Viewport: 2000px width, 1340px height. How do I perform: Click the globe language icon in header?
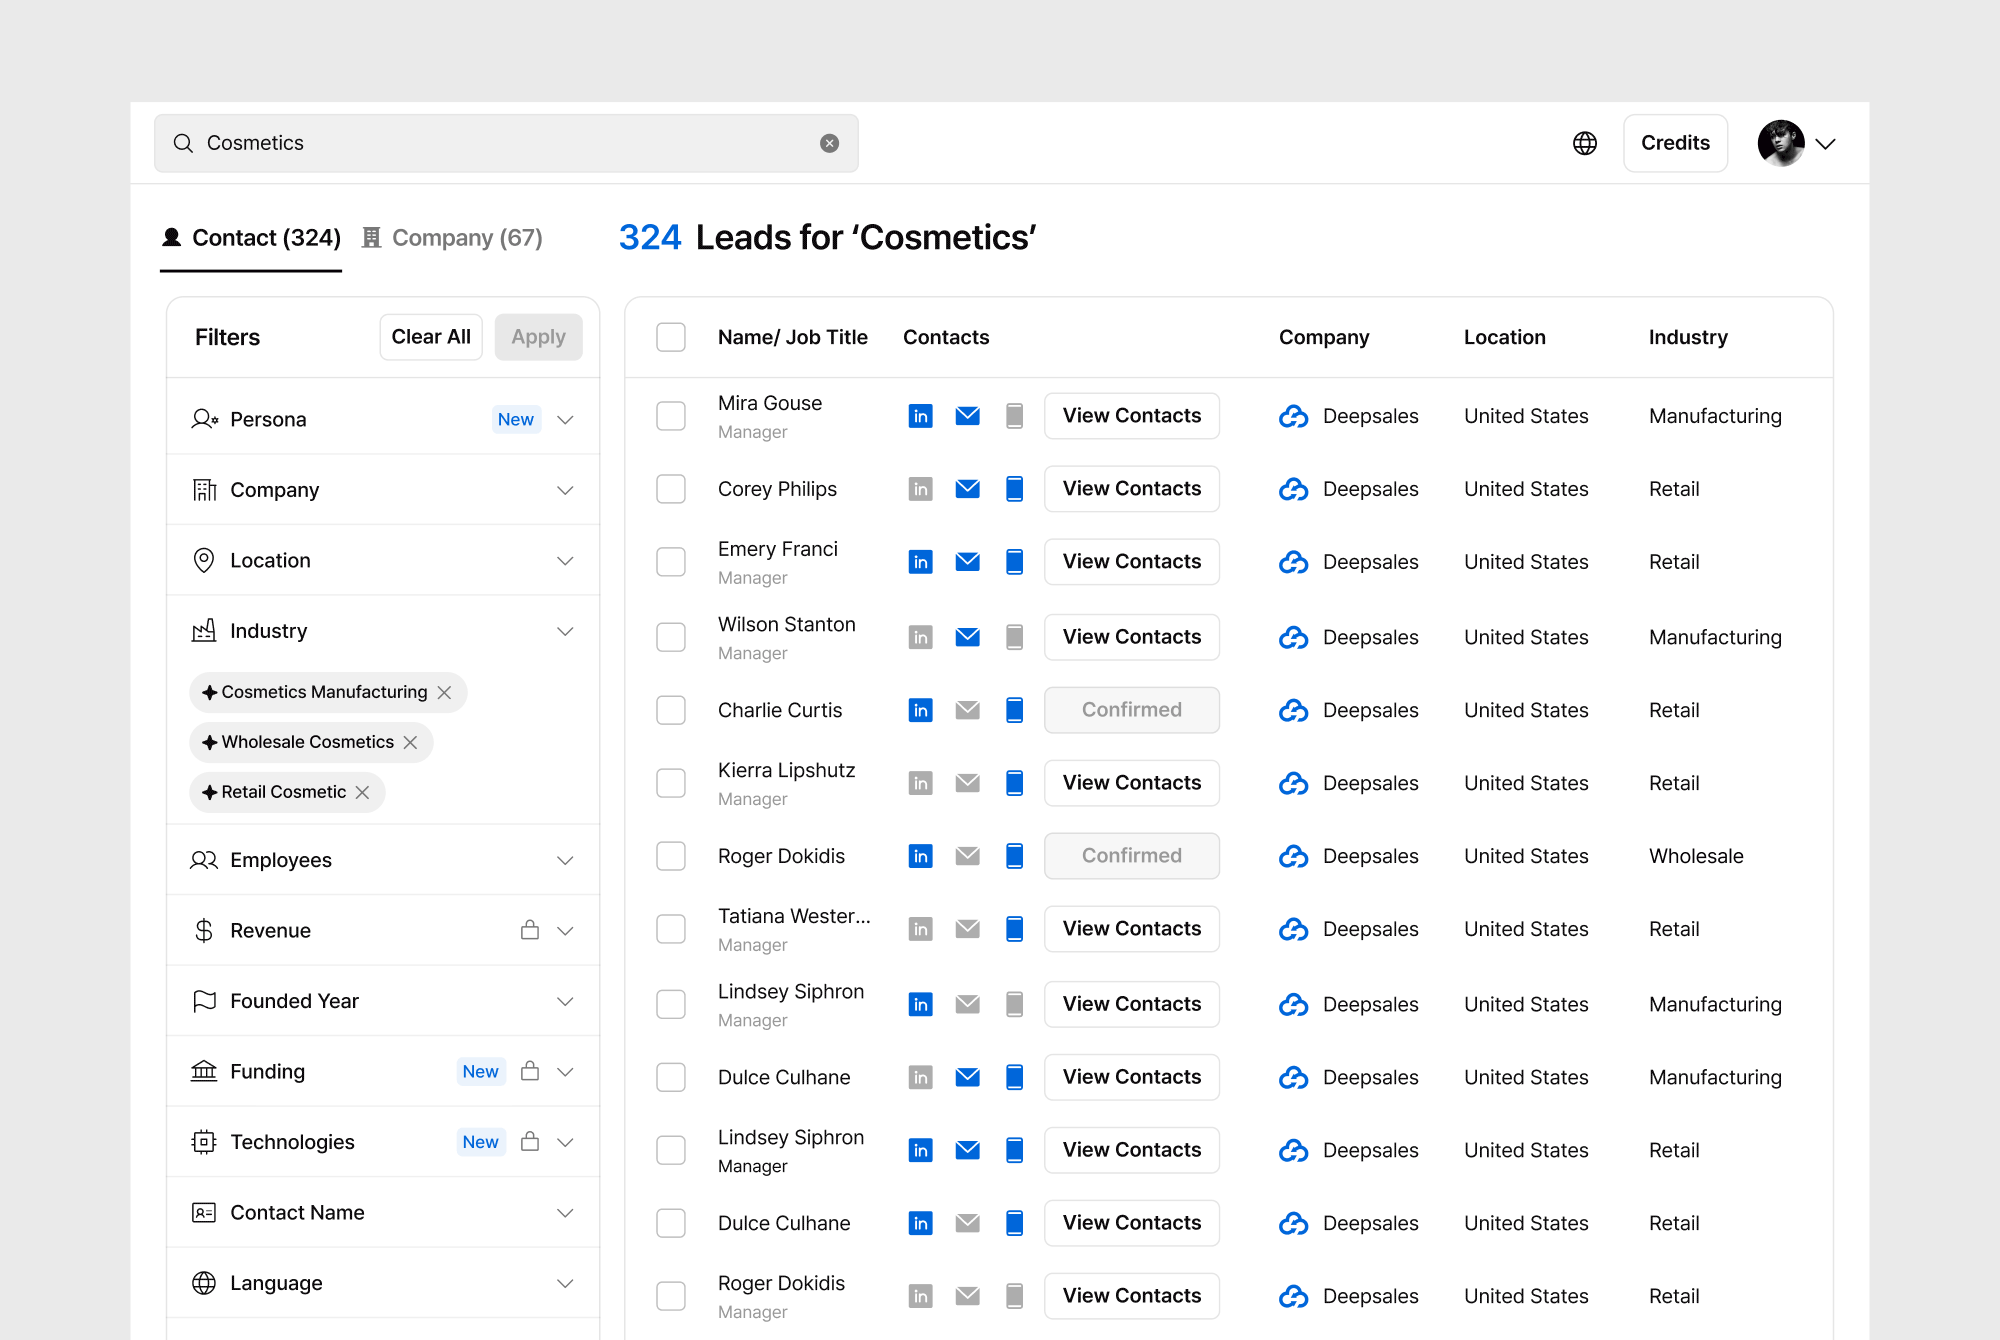click(1585, 143)
